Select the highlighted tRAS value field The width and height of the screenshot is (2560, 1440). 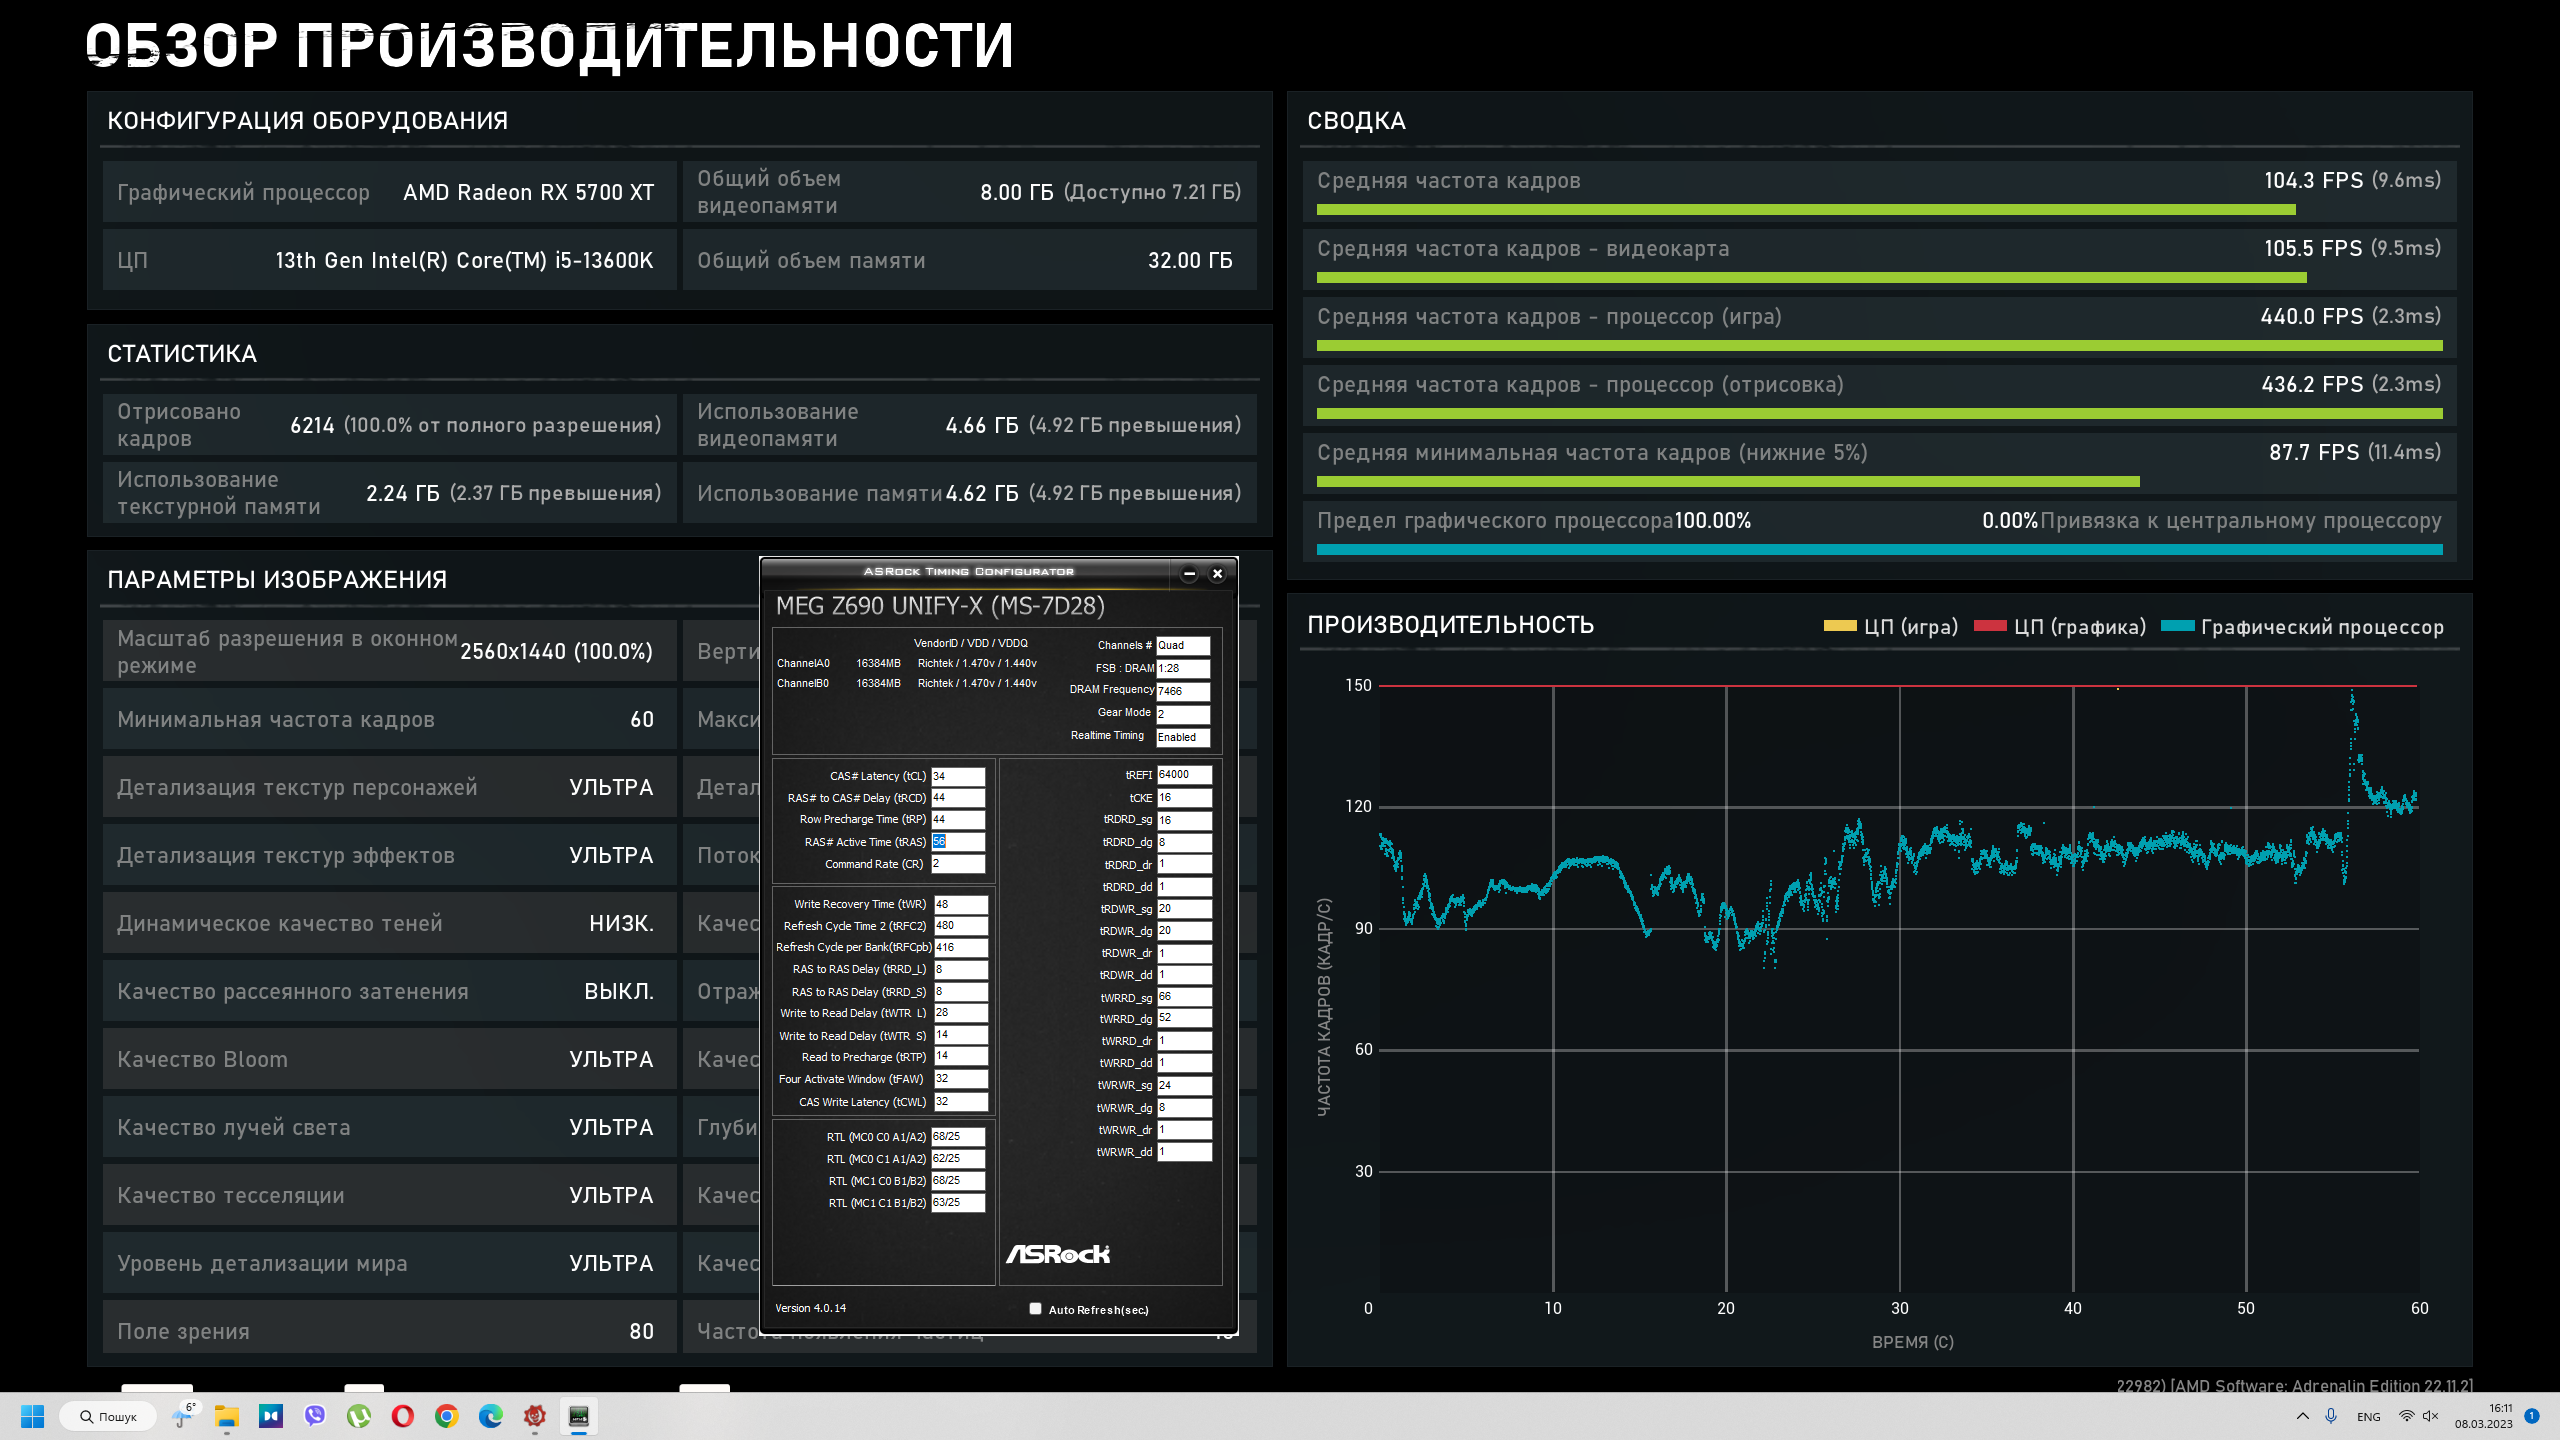tap(958, 842)
